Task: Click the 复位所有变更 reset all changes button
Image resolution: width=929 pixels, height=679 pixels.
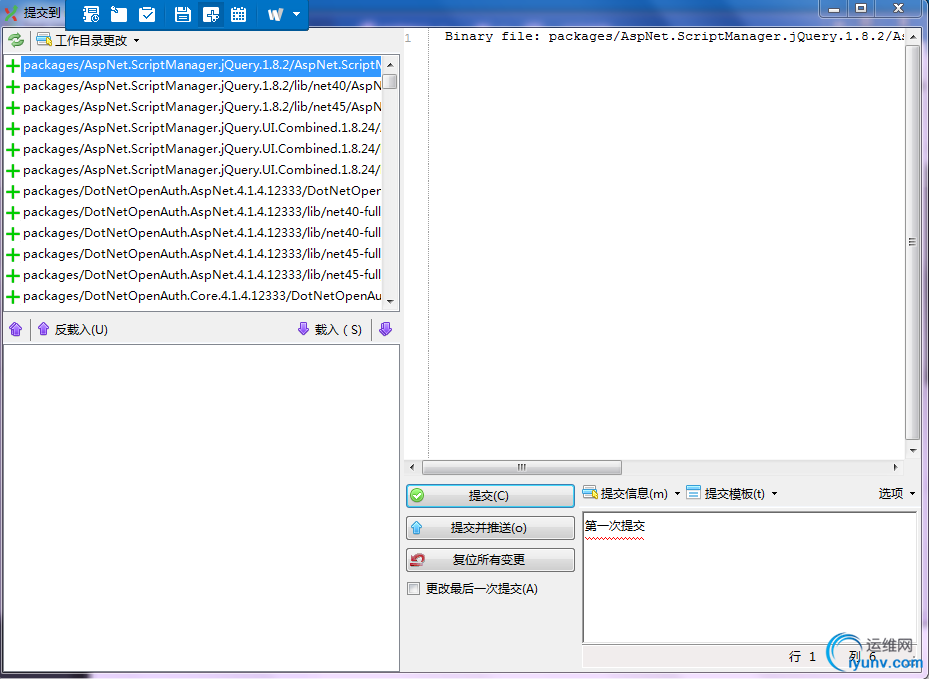Action: point(490,559)
